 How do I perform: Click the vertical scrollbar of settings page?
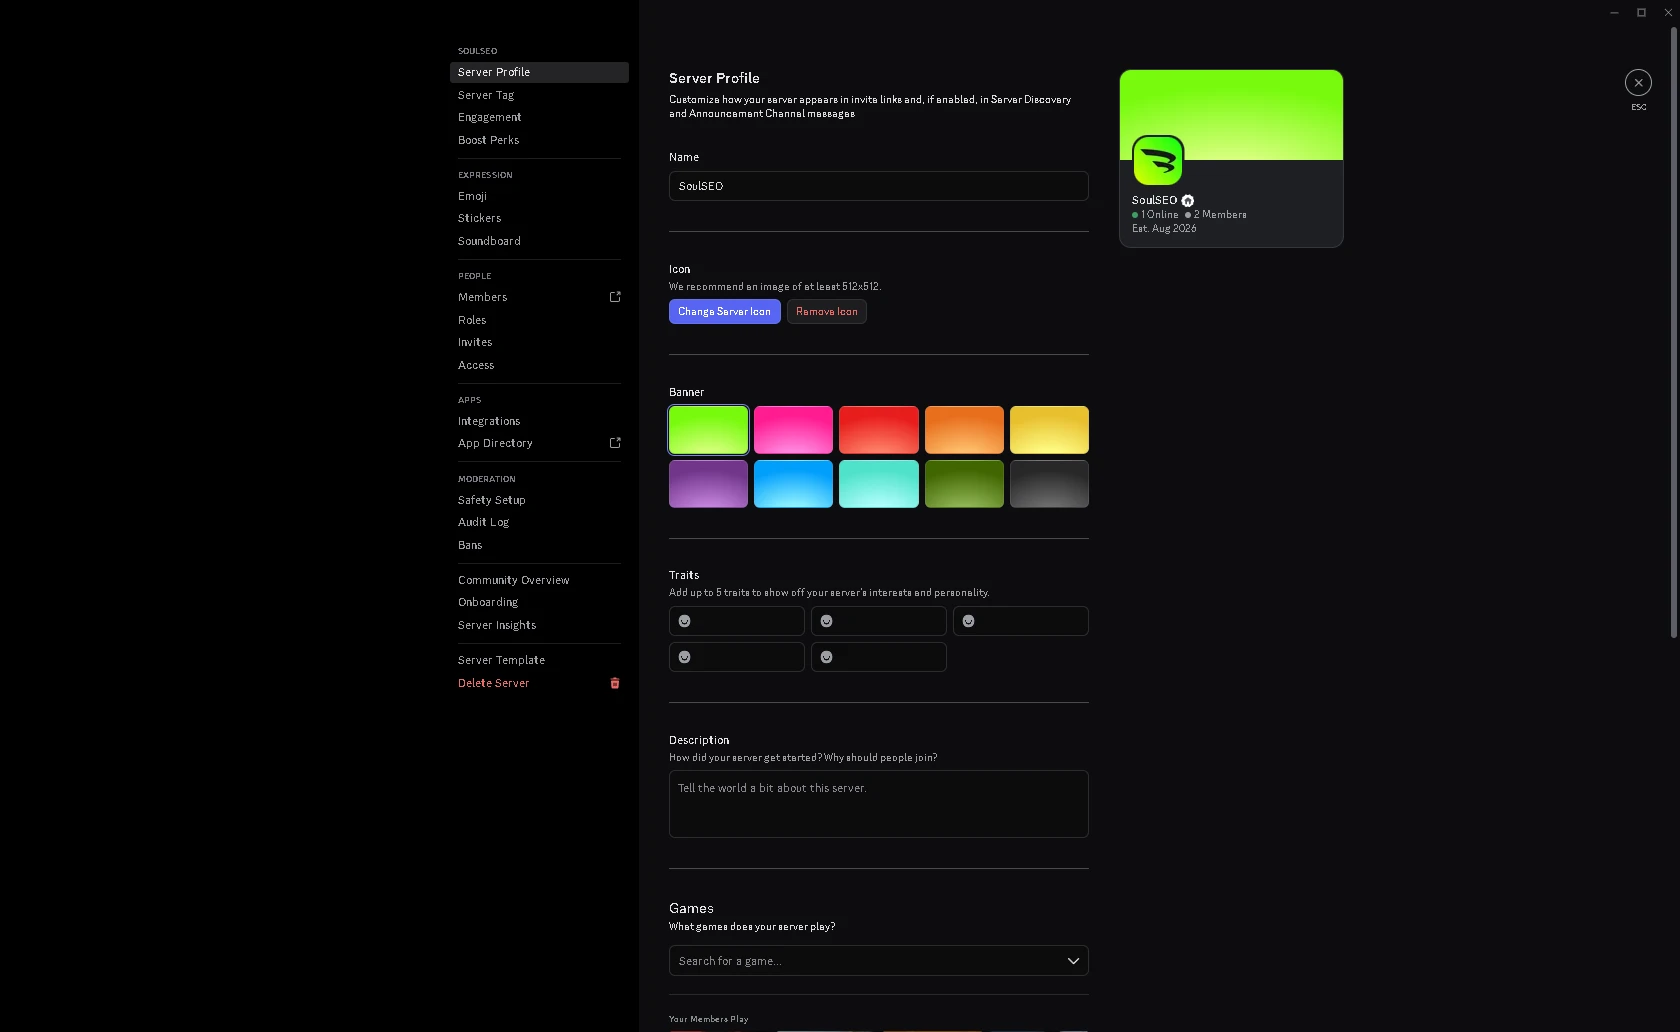pos(1674,332)
